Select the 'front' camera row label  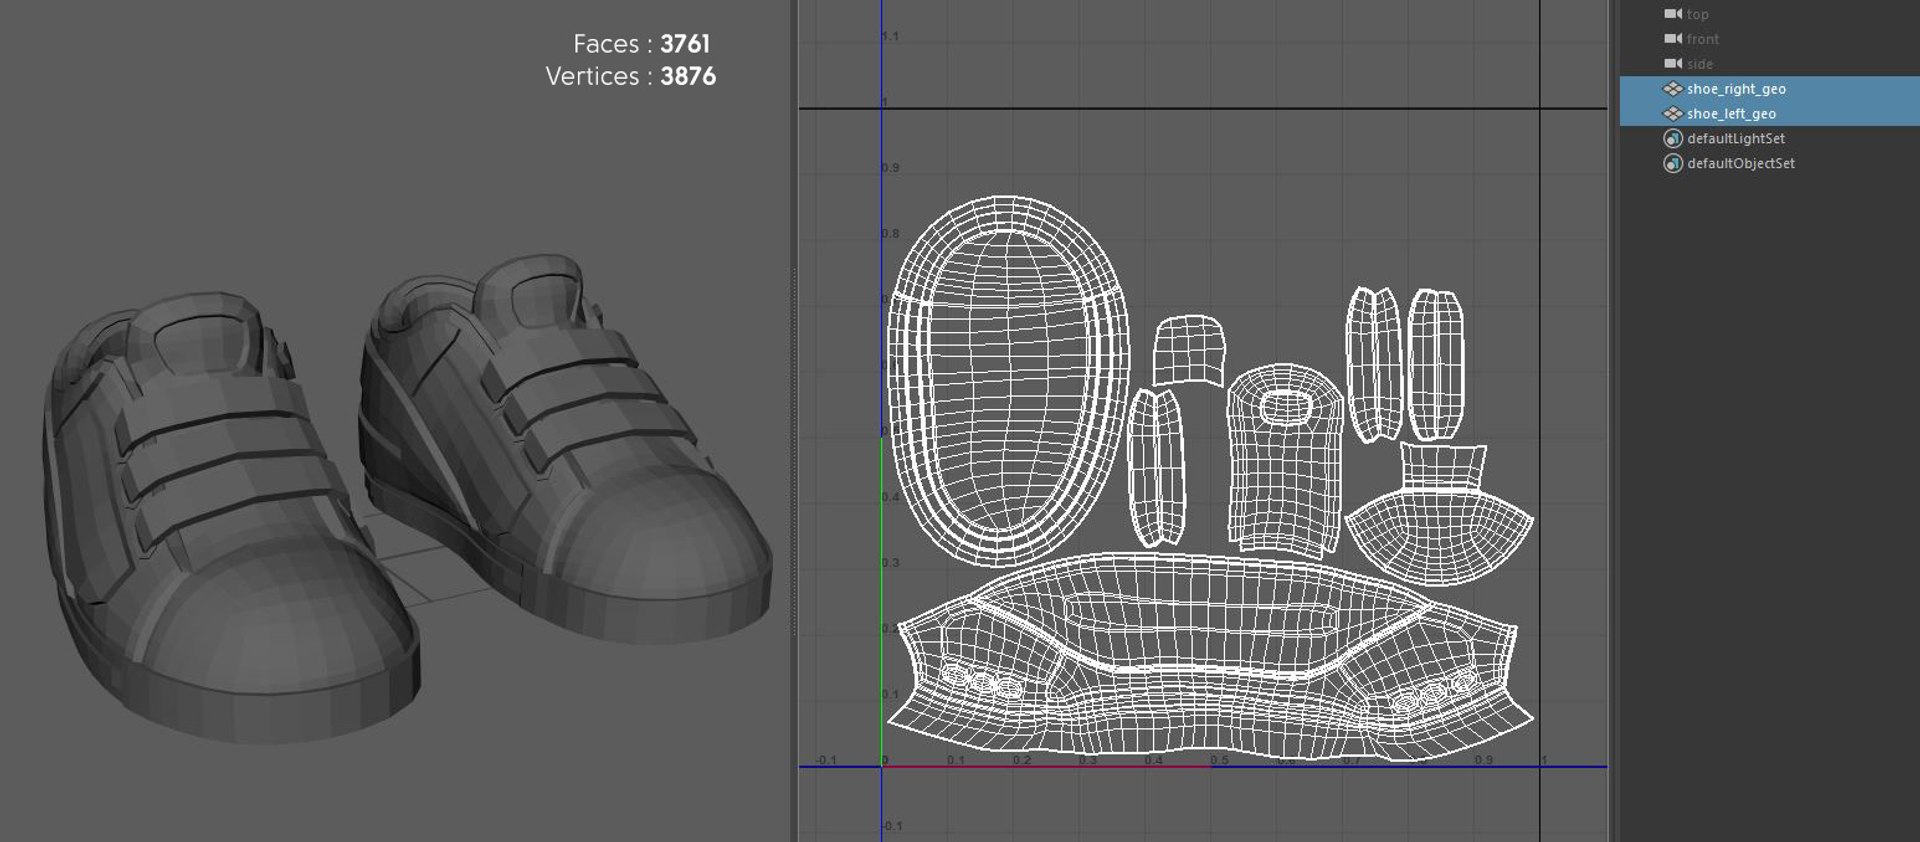click(x=1703, y=39)
